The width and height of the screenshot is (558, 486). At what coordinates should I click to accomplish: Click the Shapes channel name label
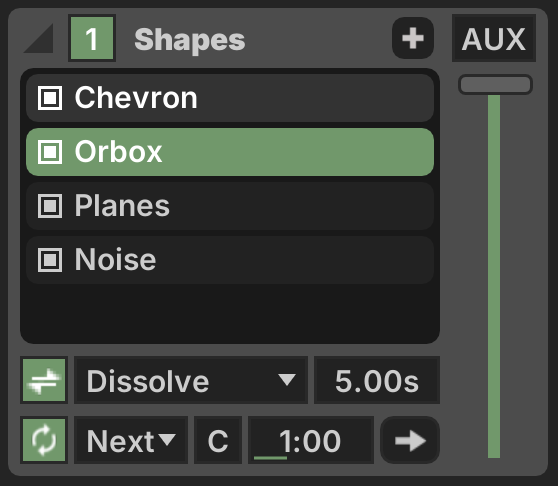pyautogui.click(x=190, y=40)
